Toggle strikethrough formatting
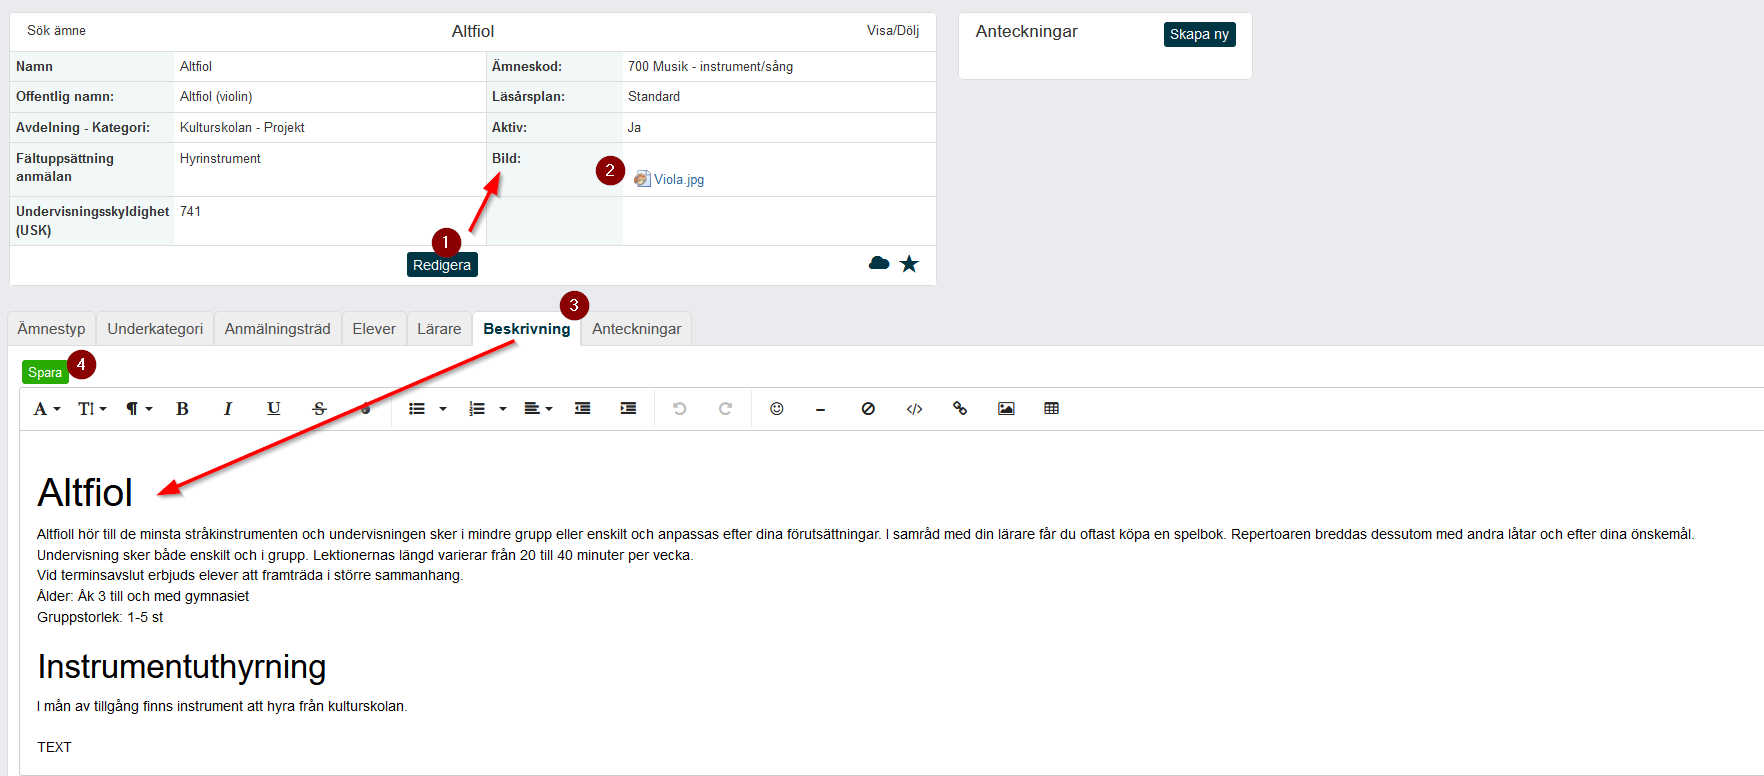Image resolution: width=1764 pixels, height=776 pixels. [320, 409]
